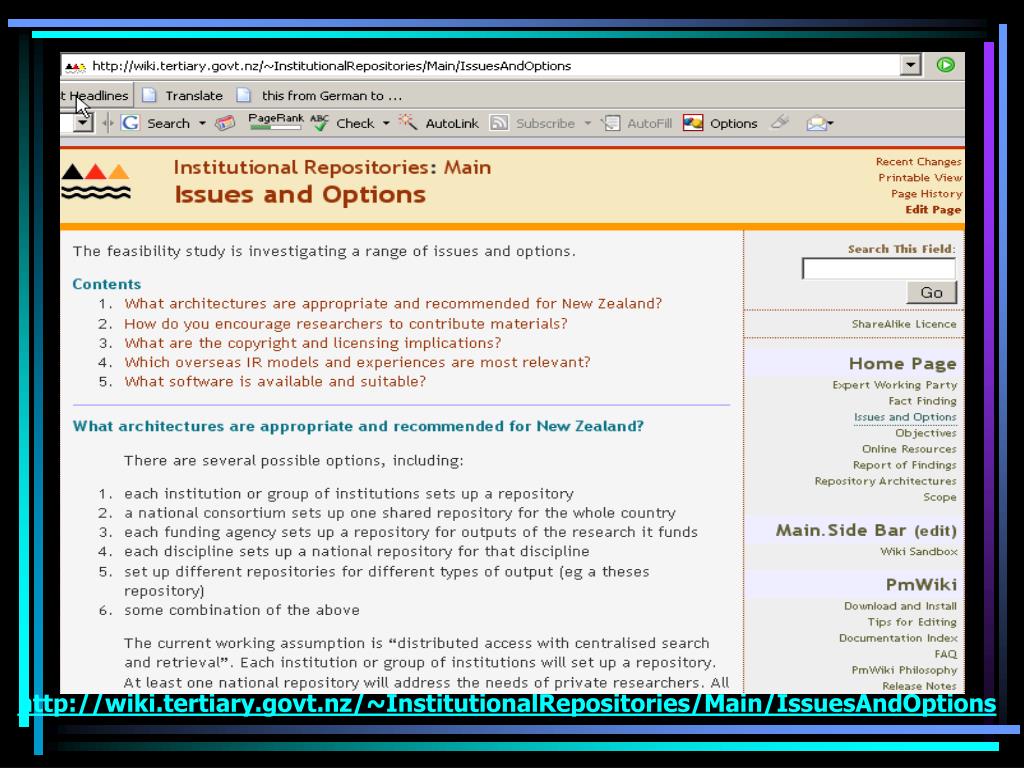Open Tips for Editing link

912,622
